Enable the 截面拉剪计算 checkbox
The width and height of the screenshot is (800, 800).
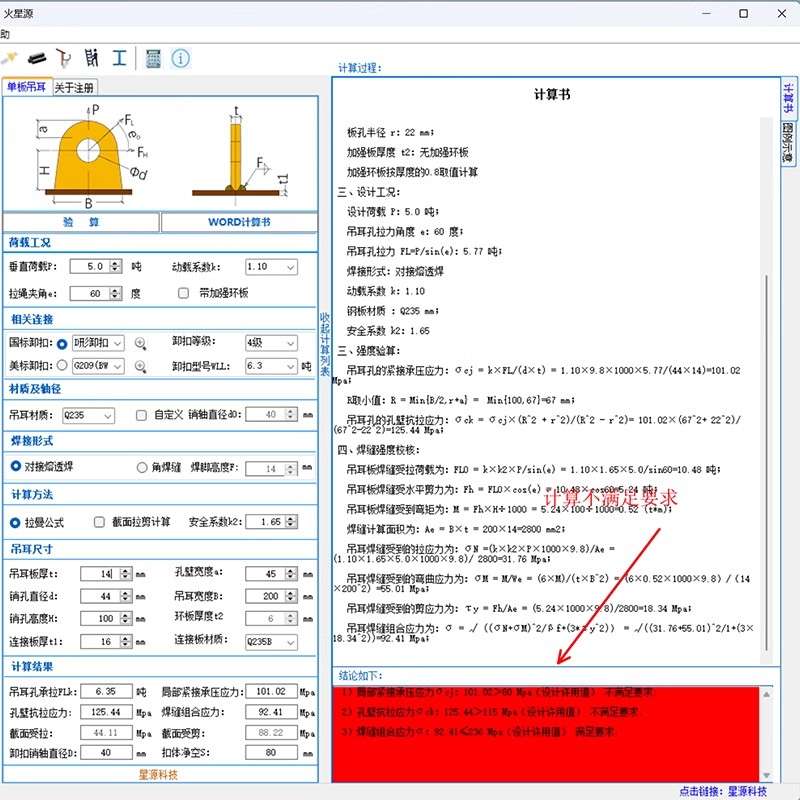[x=99, y=522]
